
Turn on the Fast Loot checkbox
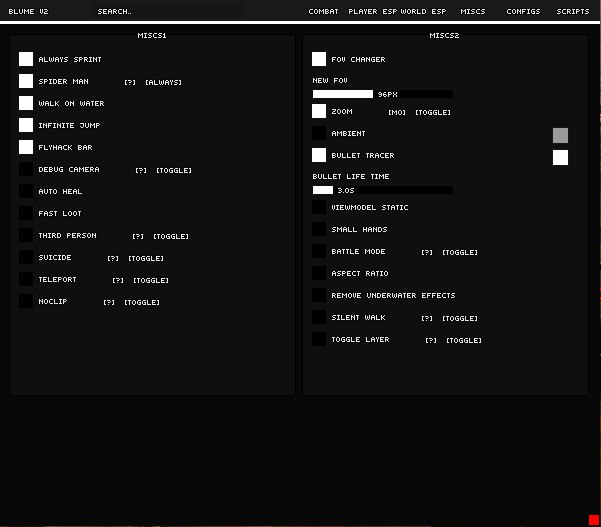click(x=26, y=214)
